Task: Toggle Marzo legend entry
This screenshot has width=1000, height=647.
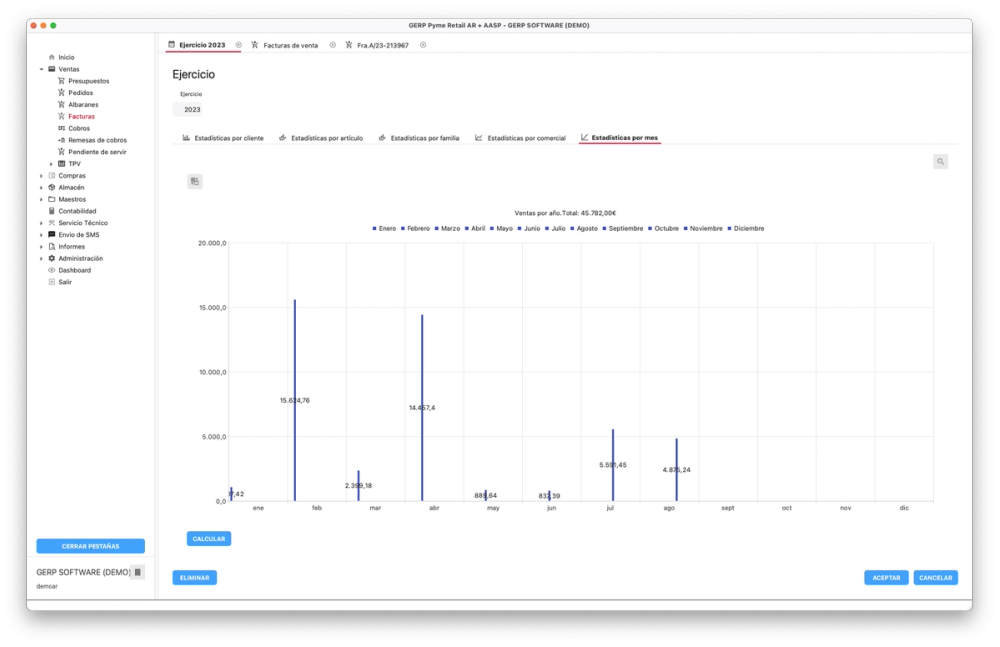Action: click(448, 228)
